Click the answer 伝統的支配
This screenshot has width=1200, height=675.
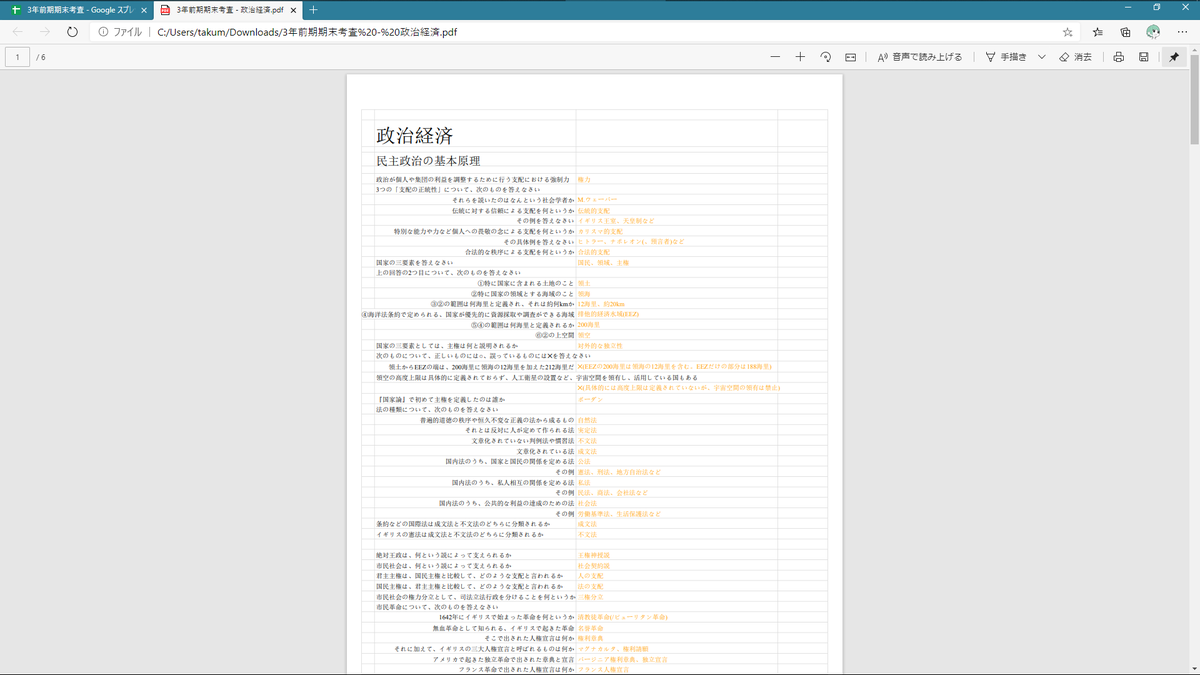click(x=594, y=210)
